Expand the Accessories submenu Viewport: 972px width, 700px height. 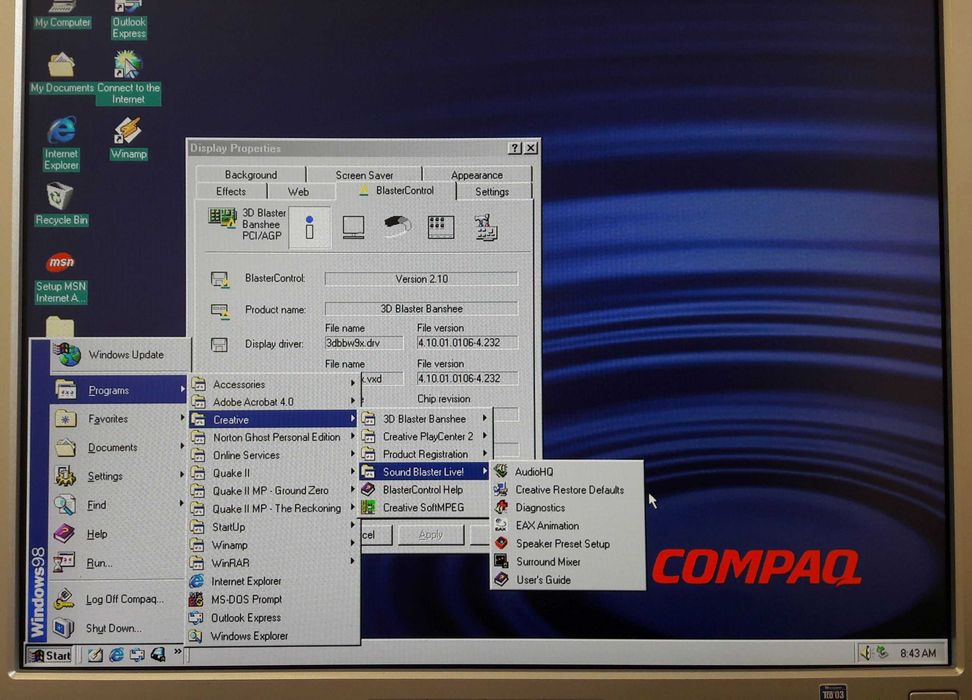[275, 384]
